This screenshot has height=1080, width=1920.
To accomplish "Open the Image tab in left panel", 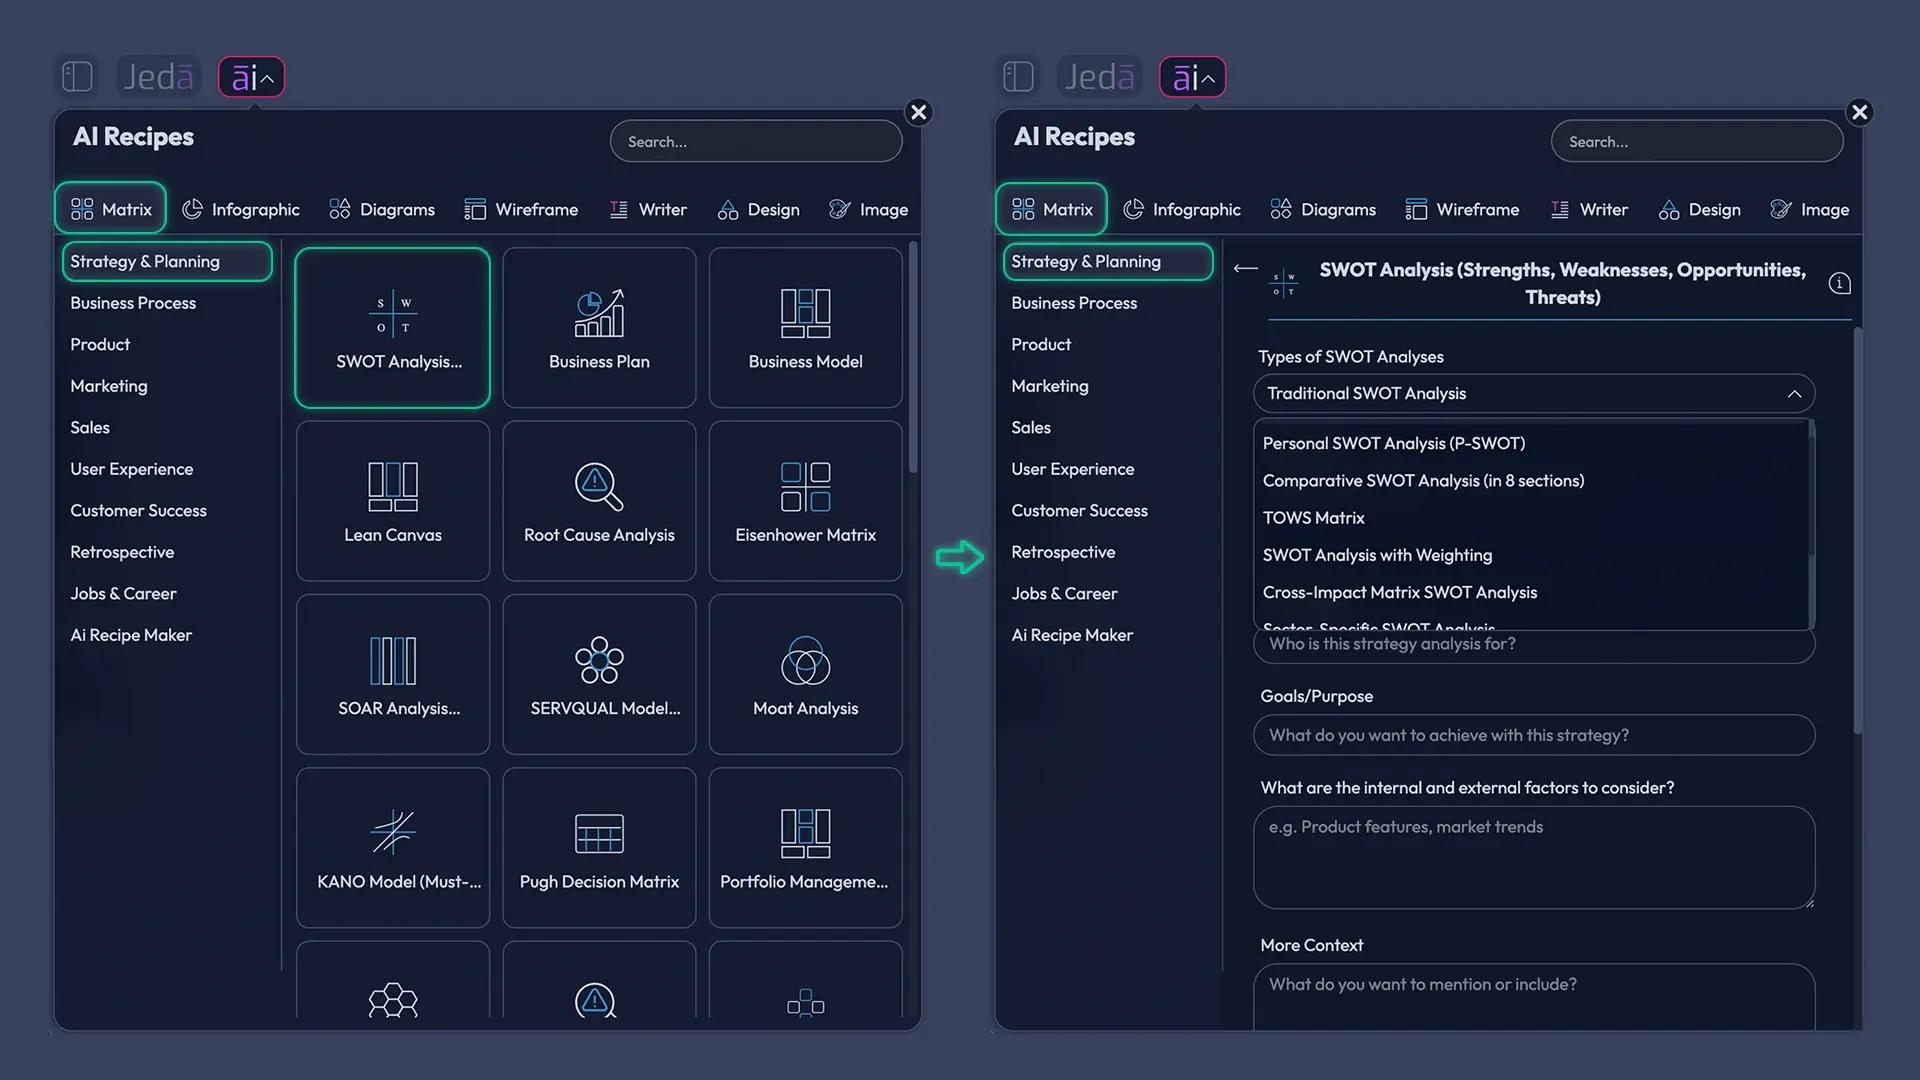I will [x=868, y=209].
